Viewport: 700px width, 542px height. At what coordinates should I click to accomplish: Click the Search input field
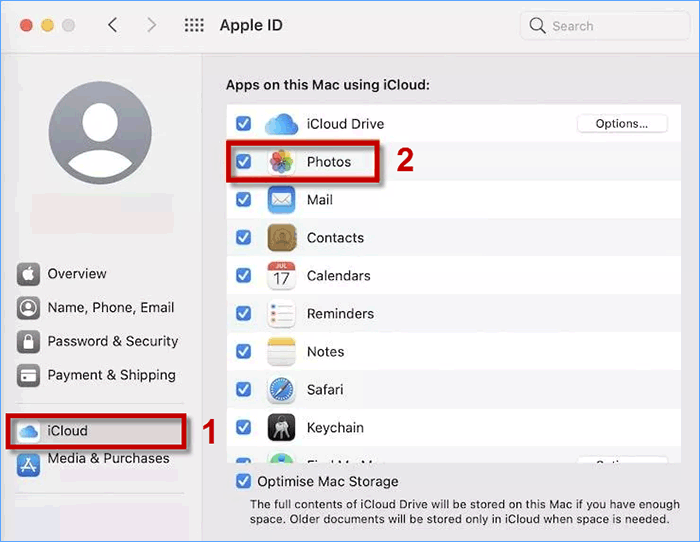pos(605,26)
